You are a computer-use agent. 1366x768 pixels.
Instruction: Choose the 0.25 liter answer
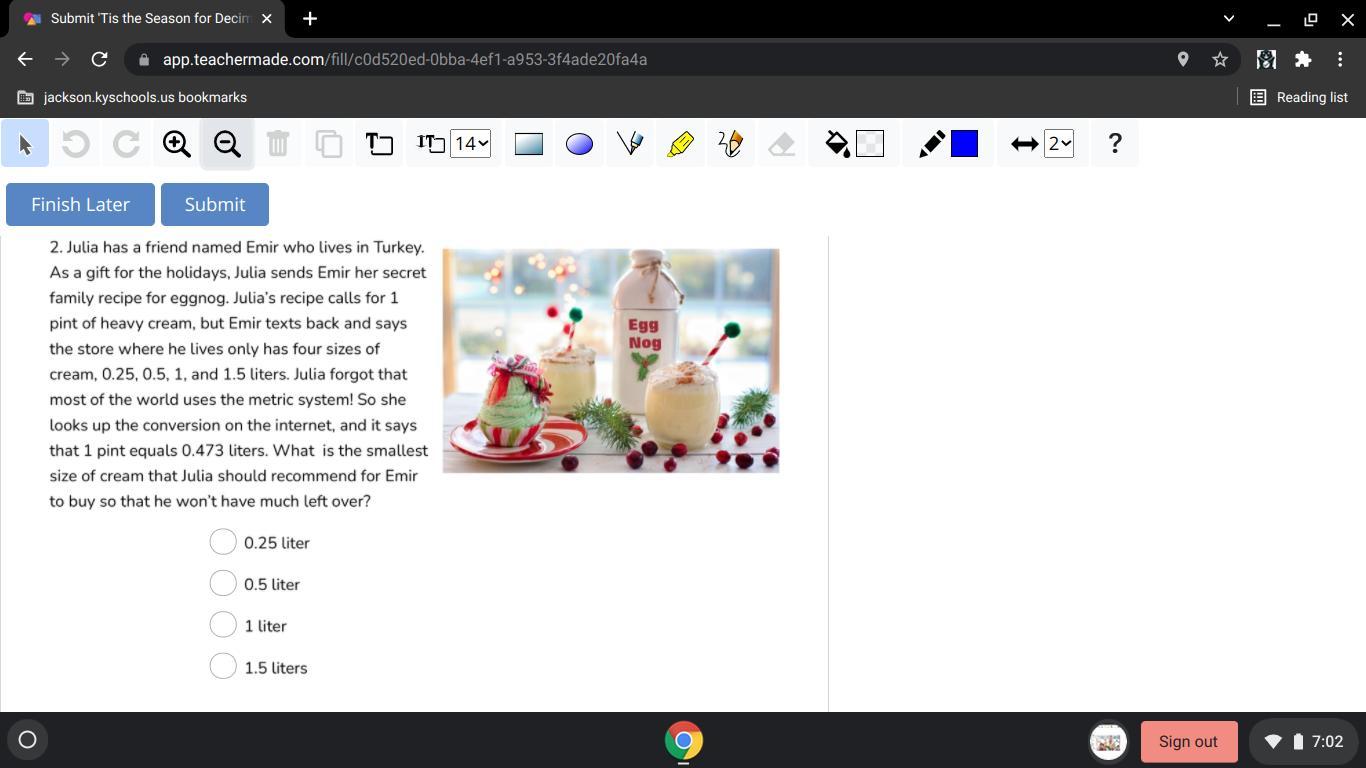[x=223, y=542]
